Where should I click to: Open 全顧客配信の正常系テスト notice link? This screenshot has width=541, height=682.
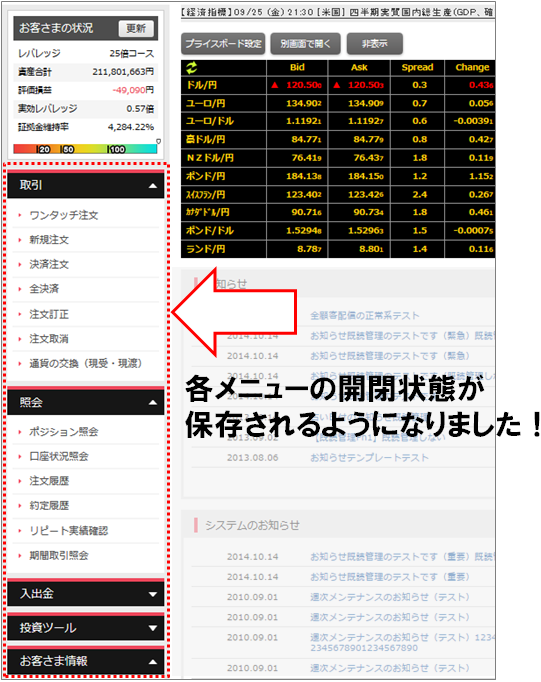(x=364, y=315)
